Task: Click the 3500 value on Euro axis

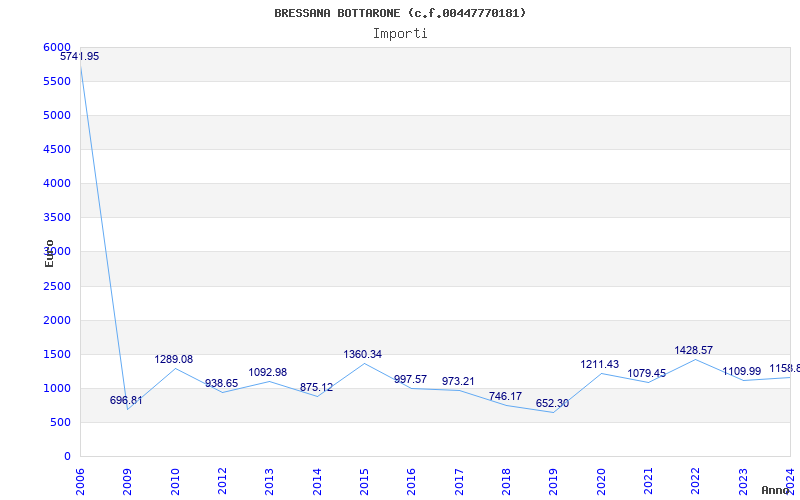Action: pos(57,217)
